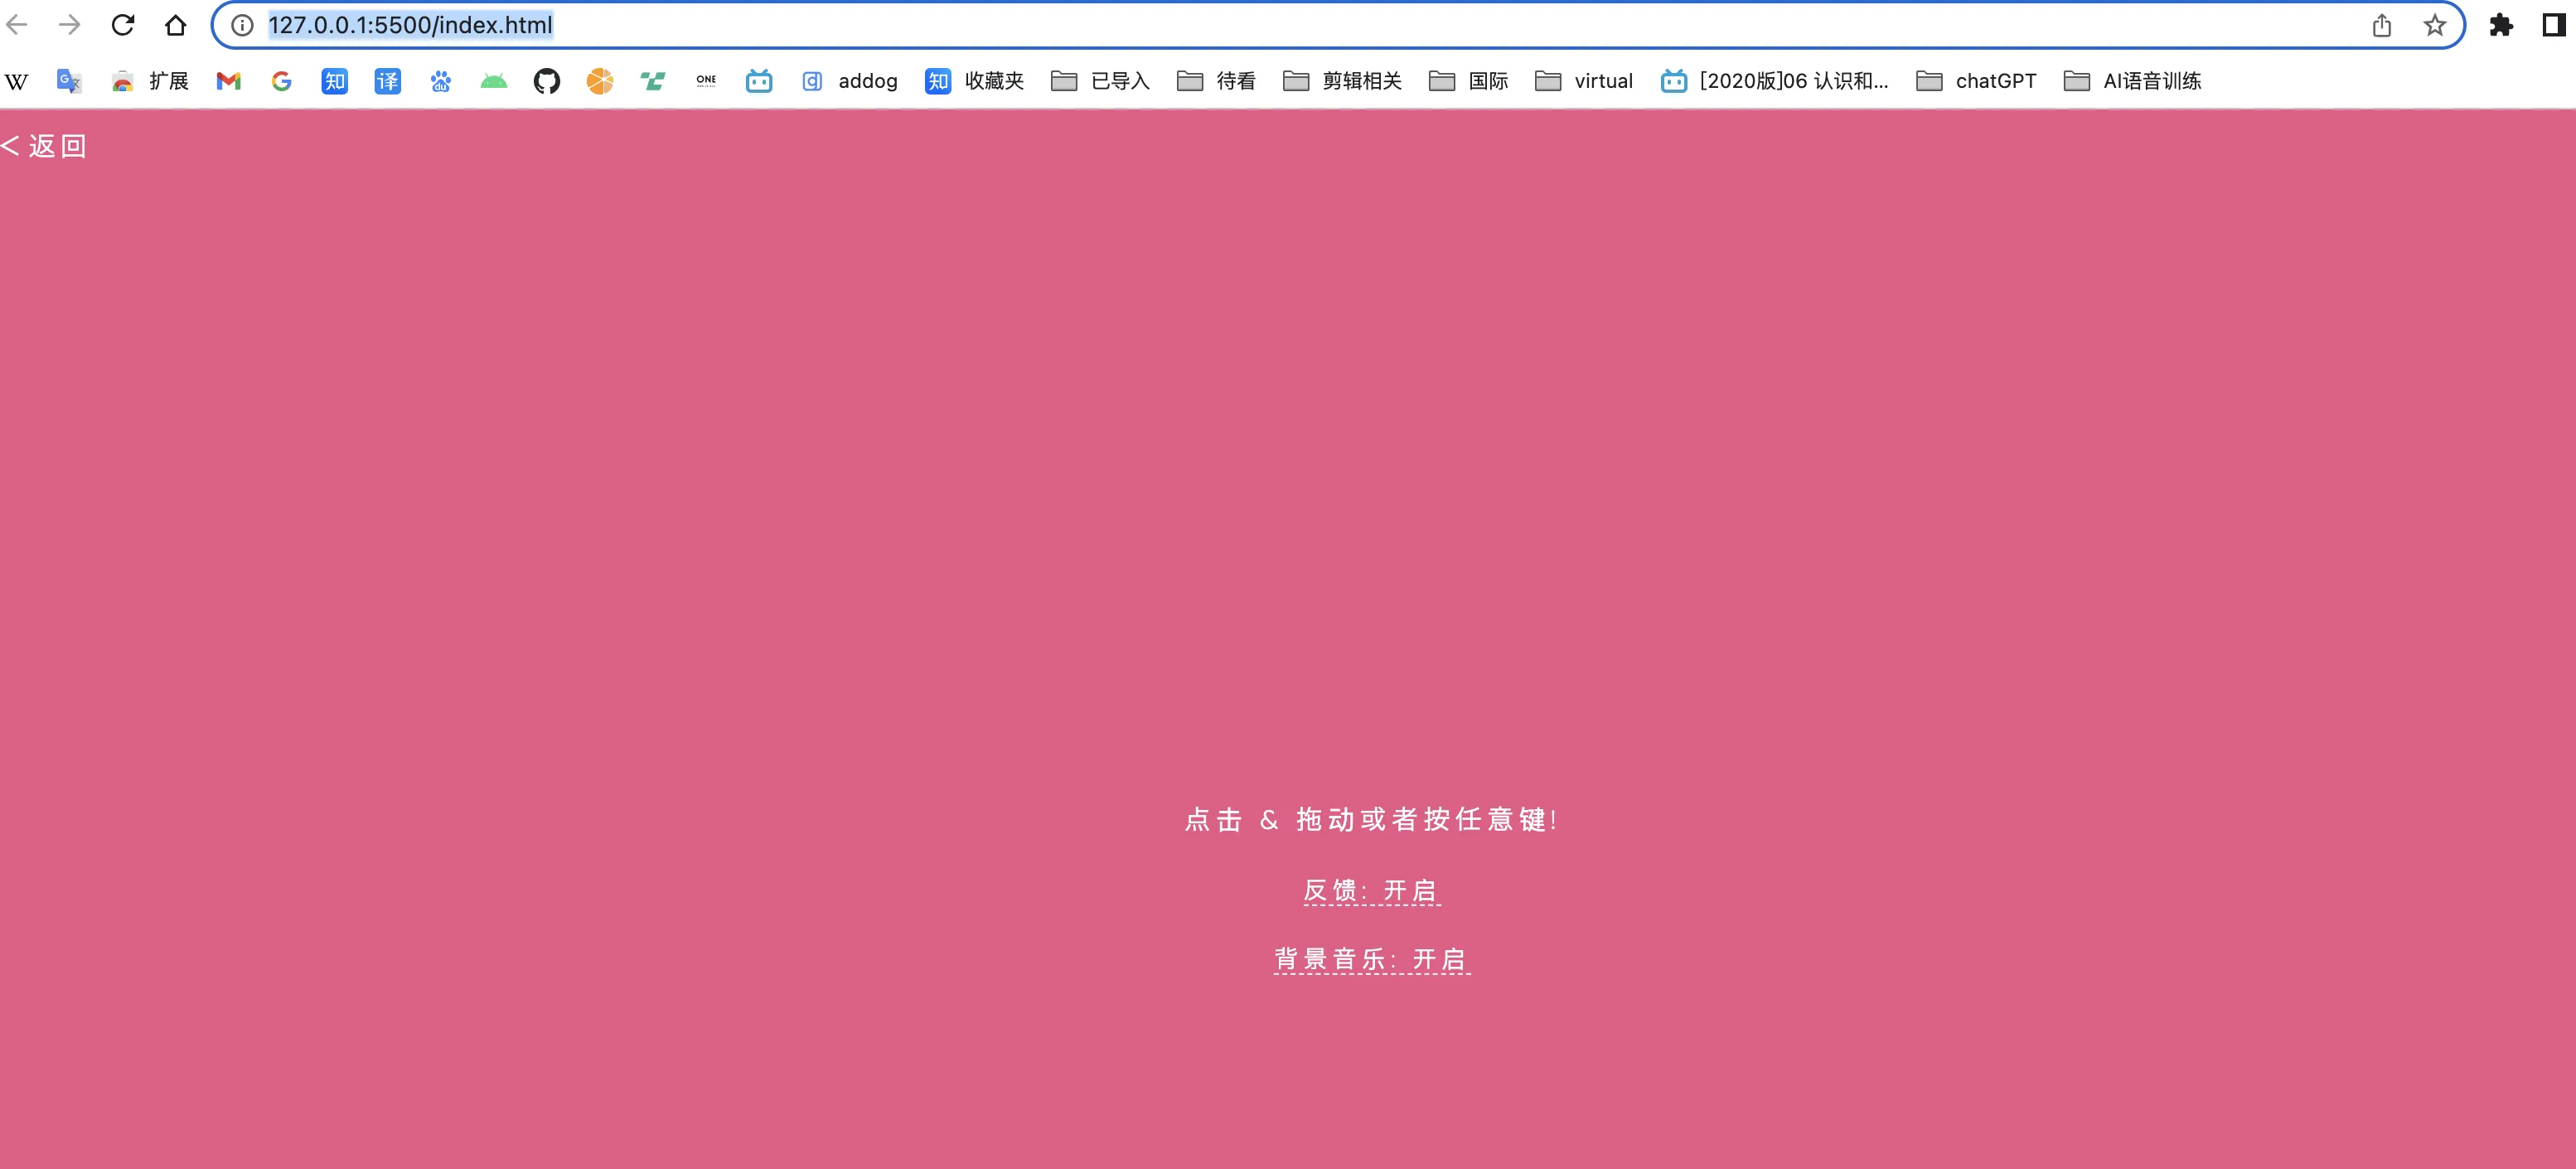Open the Bilibili bookmark before addog
Image resolution: width=2576 pixels, height=1169 pixels.
759,81
